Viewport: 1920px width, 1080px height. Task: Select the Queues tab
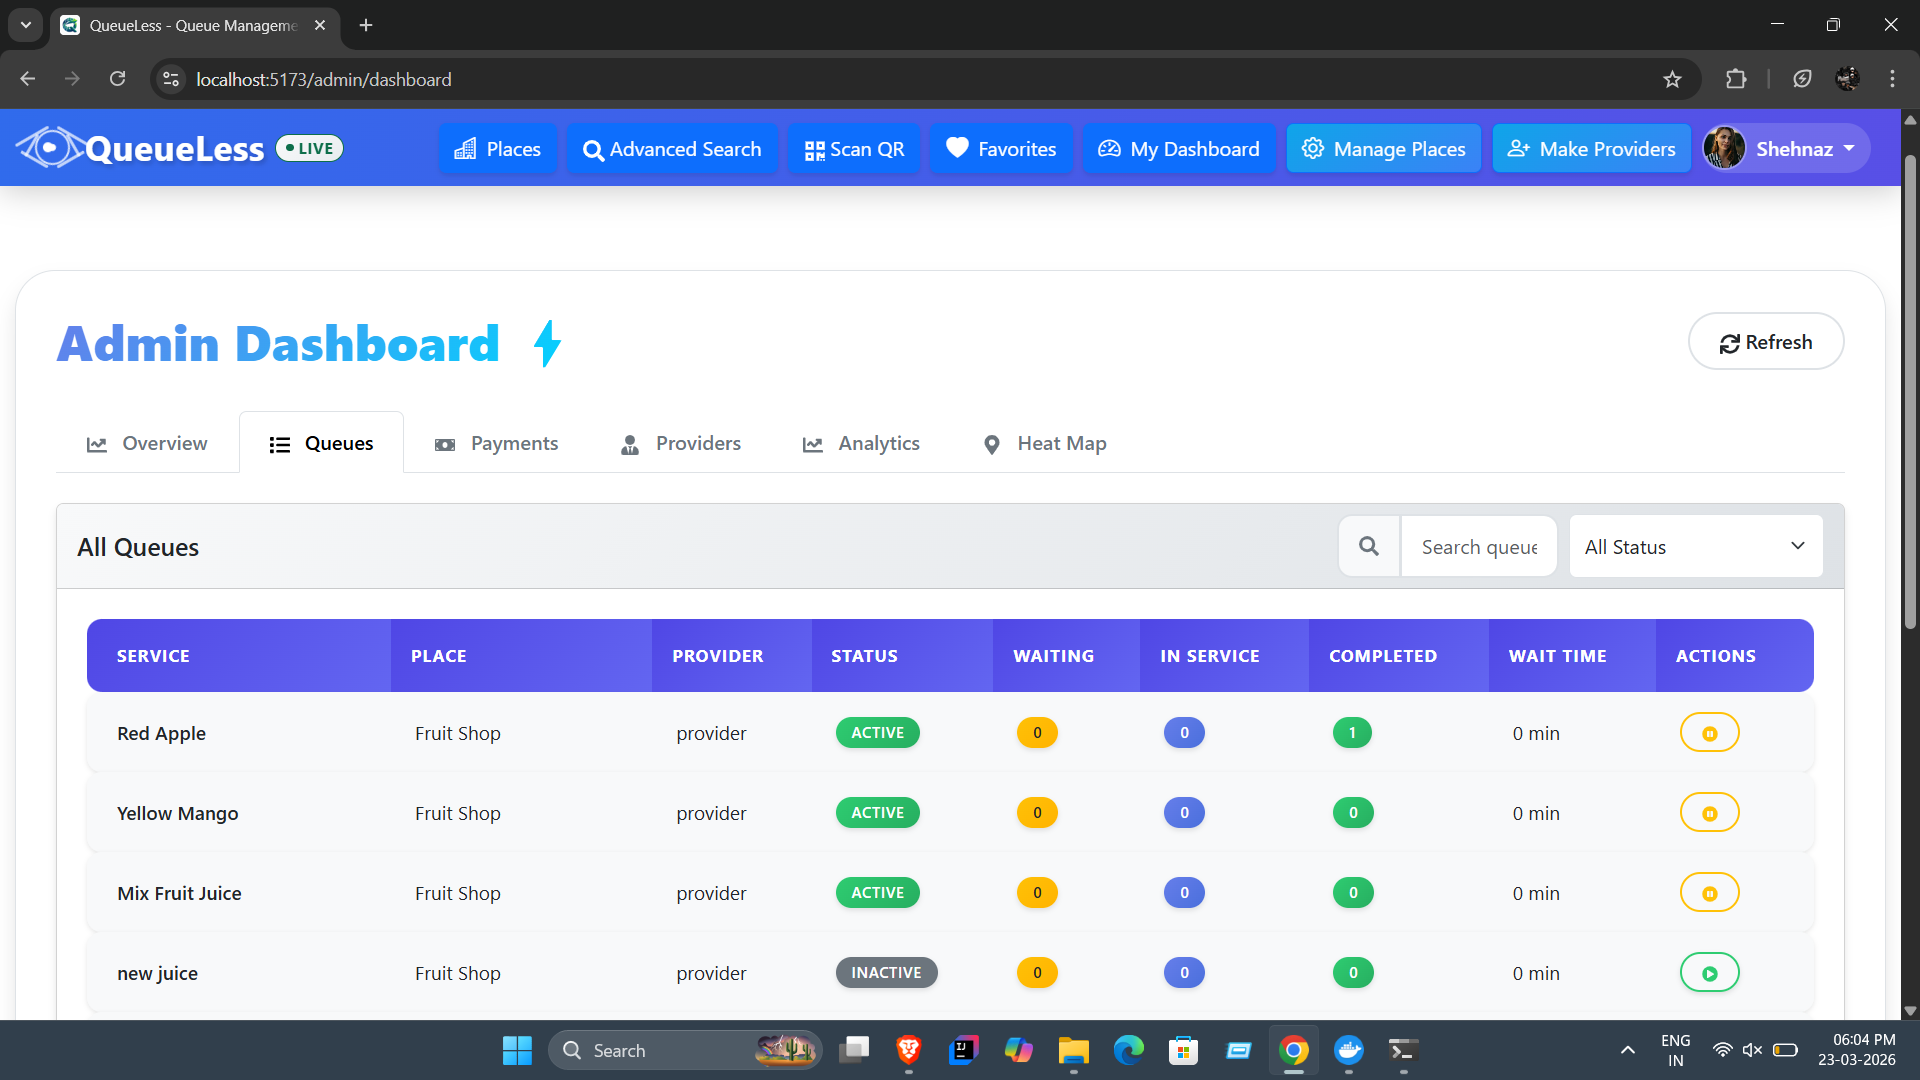point(321,443)
